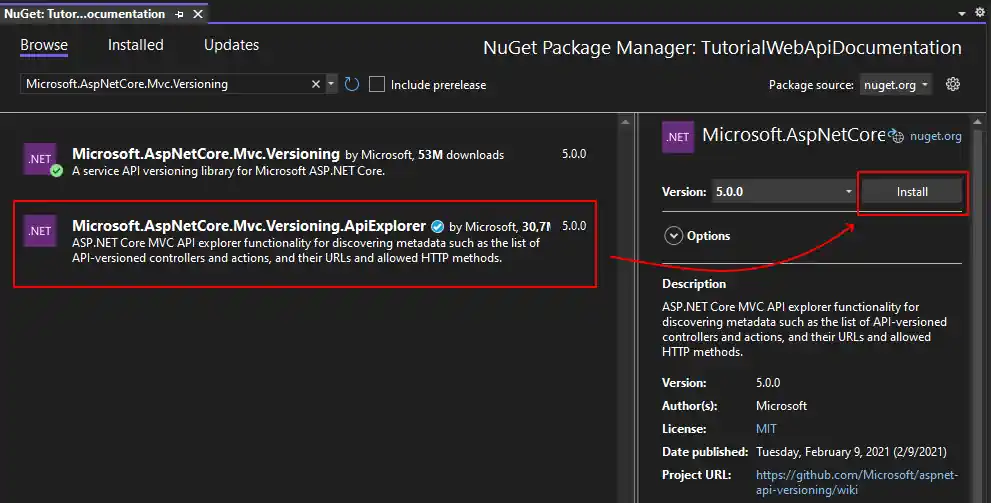Refresh the package search results
The height and width of the screenshot is (503, 991).
(352, 84)
